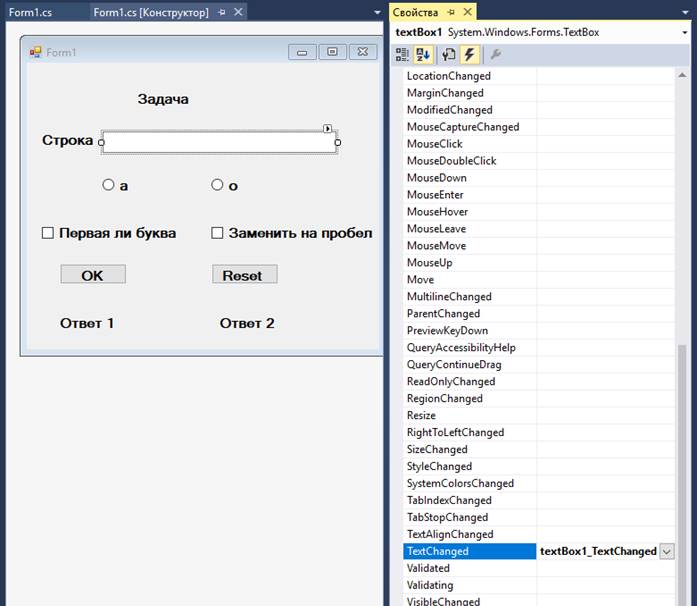697x606 pixels.
Task: Show the Properties list via the properties icon
Action: [x=449, y=55]
